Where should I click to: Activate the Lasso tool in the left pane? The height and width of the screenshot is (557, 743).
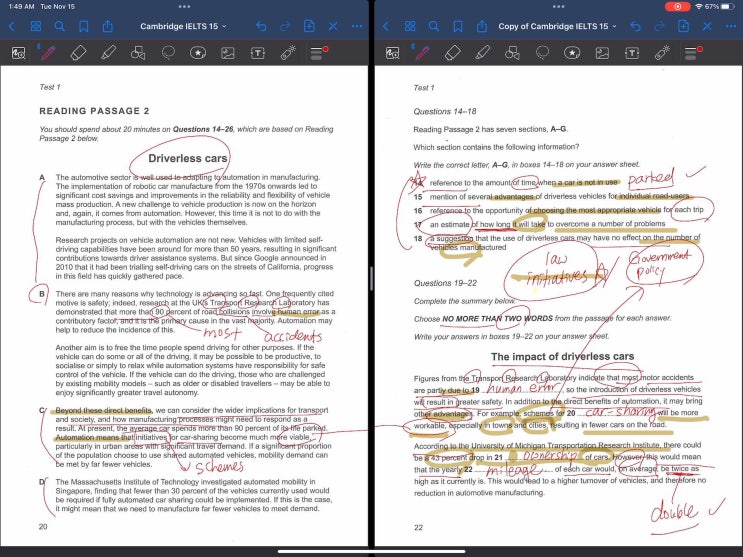tap(168, 52)
